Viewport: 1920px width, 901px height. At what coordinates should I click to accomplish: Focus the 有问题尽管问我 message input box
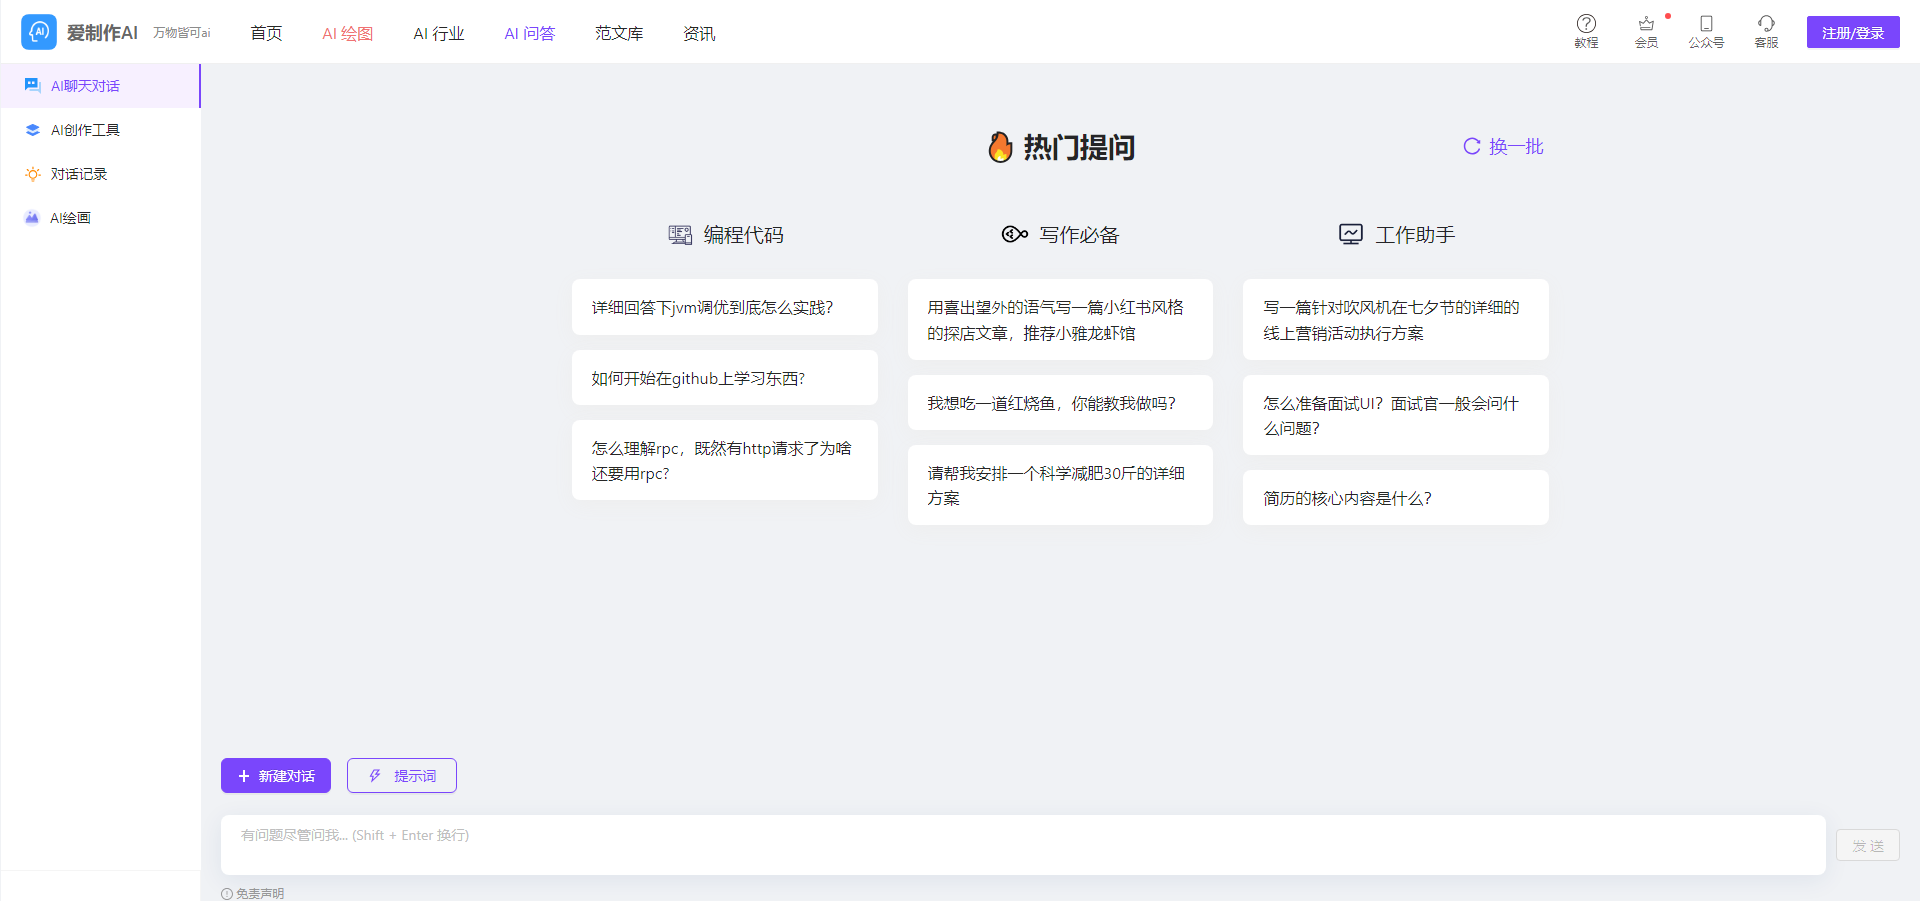[1023, 845]
